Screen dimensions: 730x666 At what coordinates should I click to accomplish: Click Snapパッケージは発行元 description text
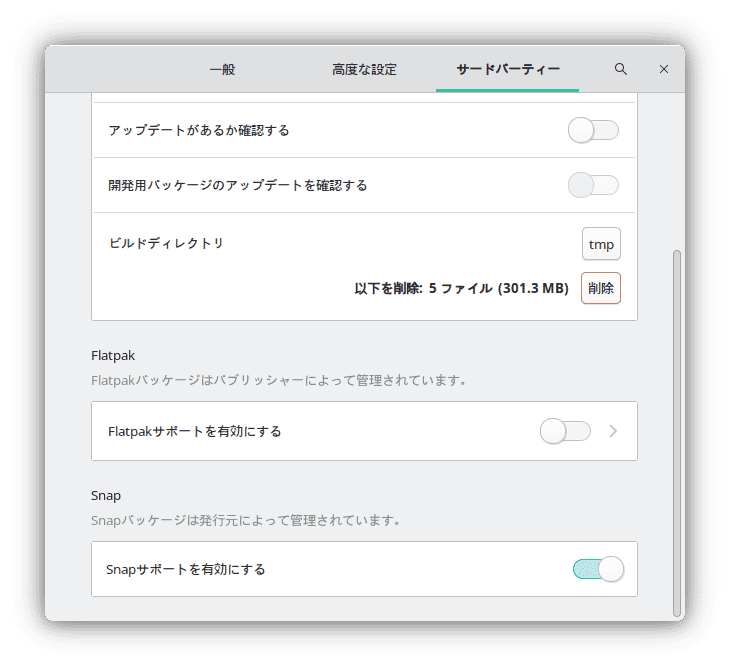tap(245, 520)
